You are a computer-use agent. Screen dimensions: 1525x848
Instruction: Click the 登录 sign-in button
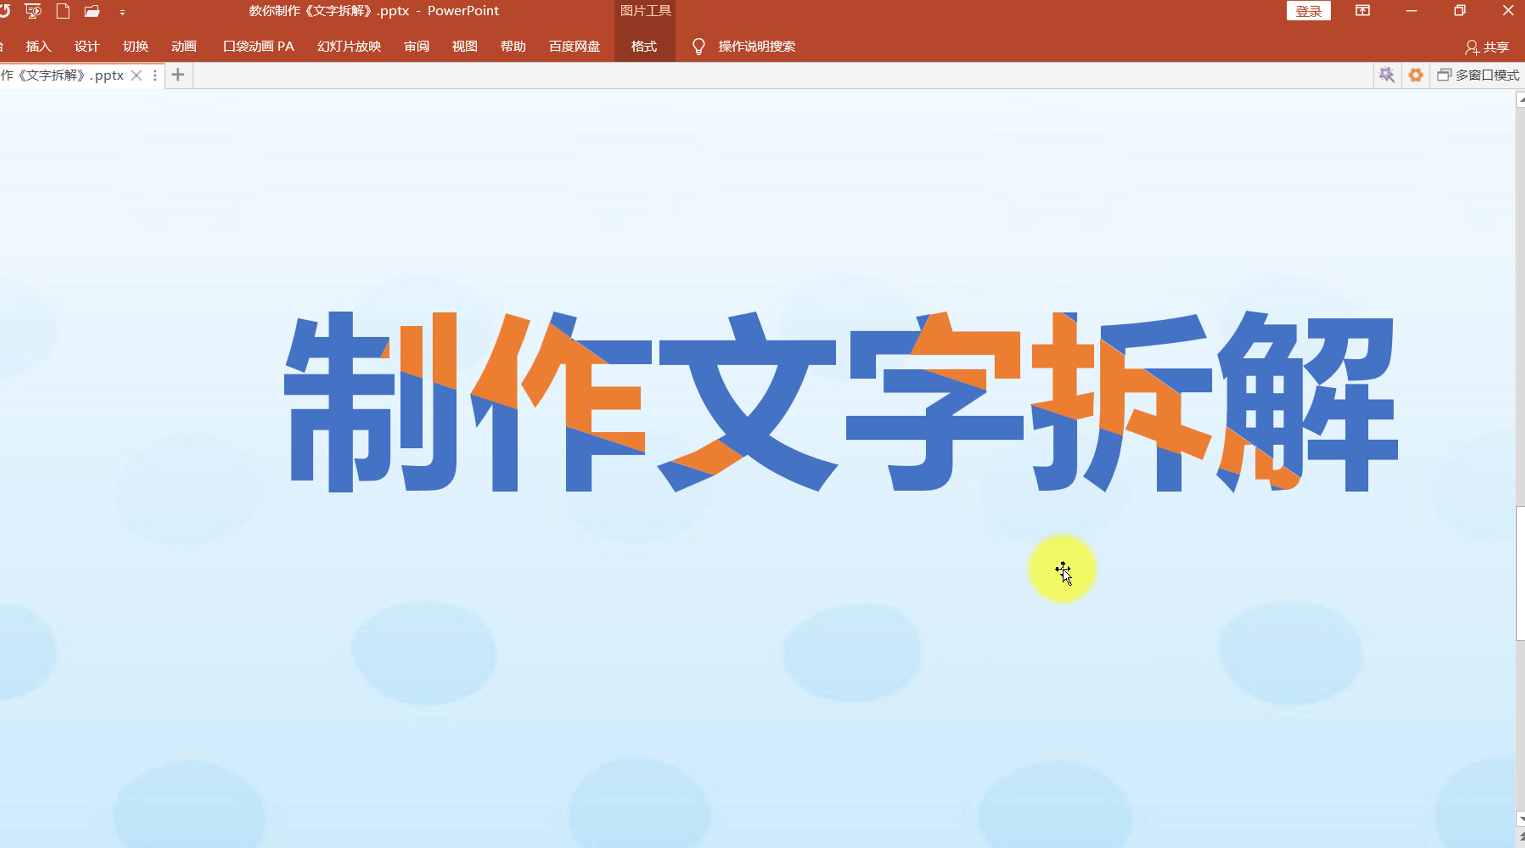click(1308, 11)
